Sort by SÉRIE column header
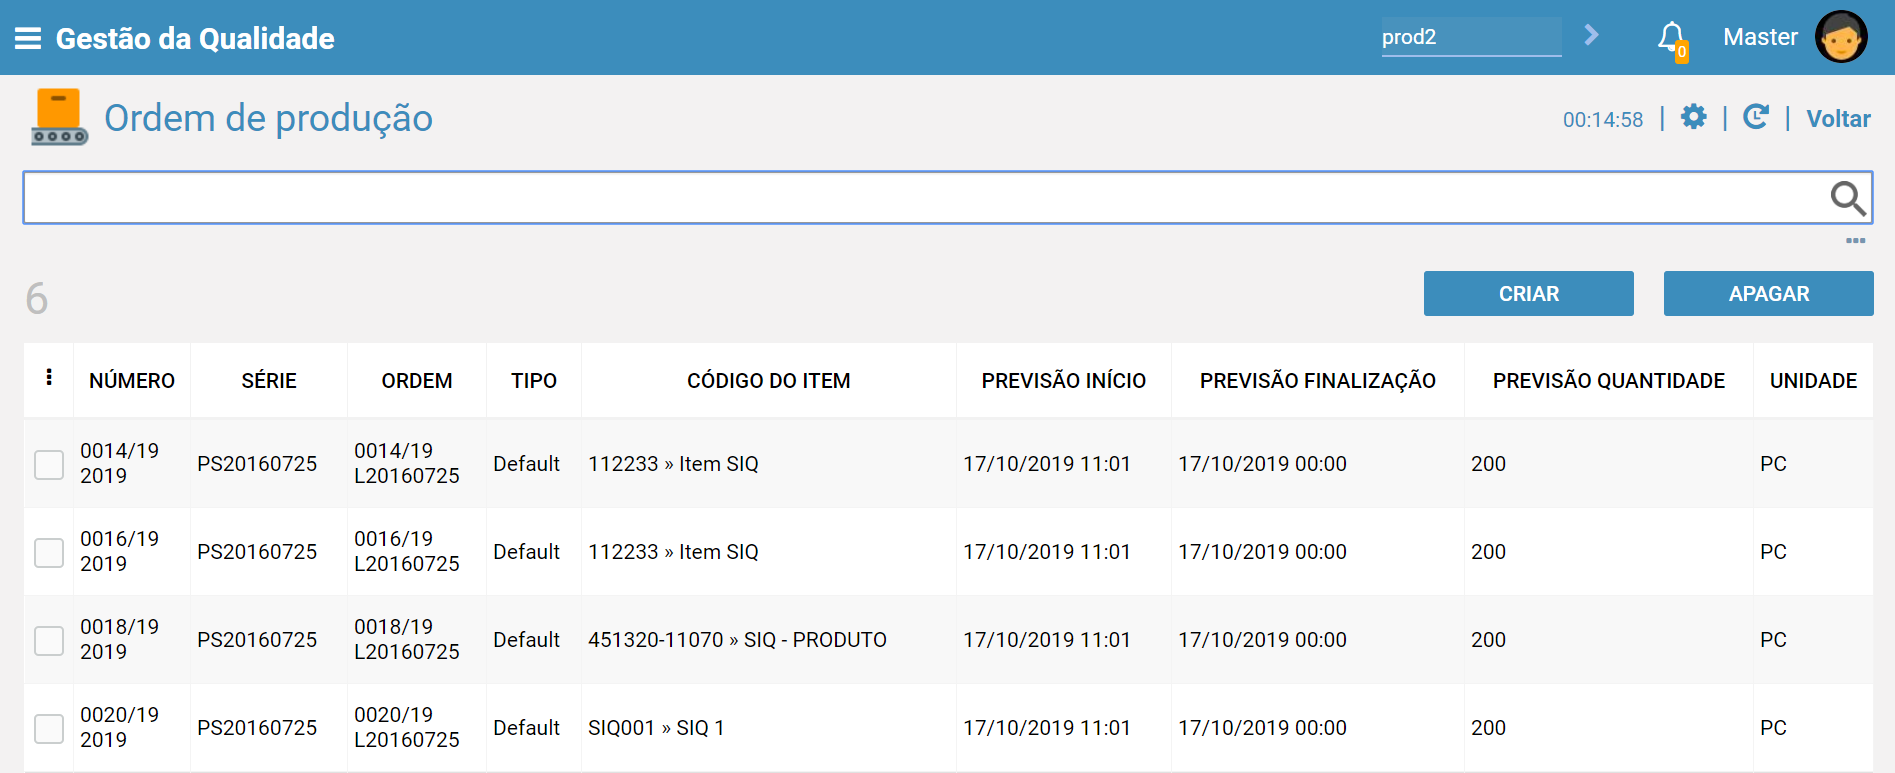 pos(269,381)
